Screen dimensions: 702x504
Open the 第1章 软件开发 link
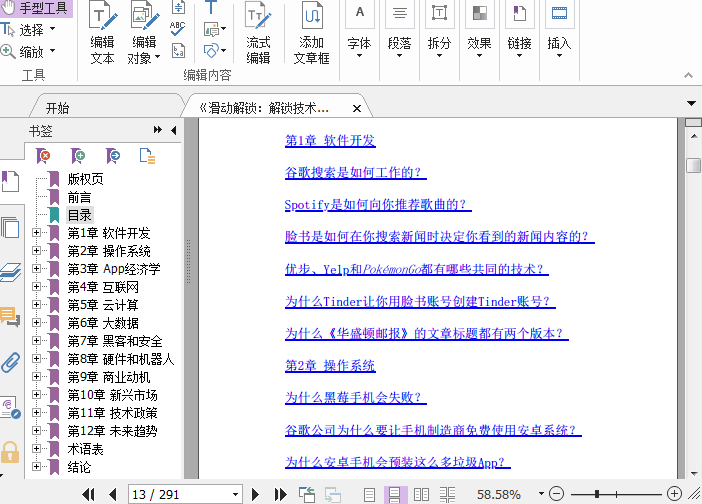pyautogui.click(x=330, y=141)
